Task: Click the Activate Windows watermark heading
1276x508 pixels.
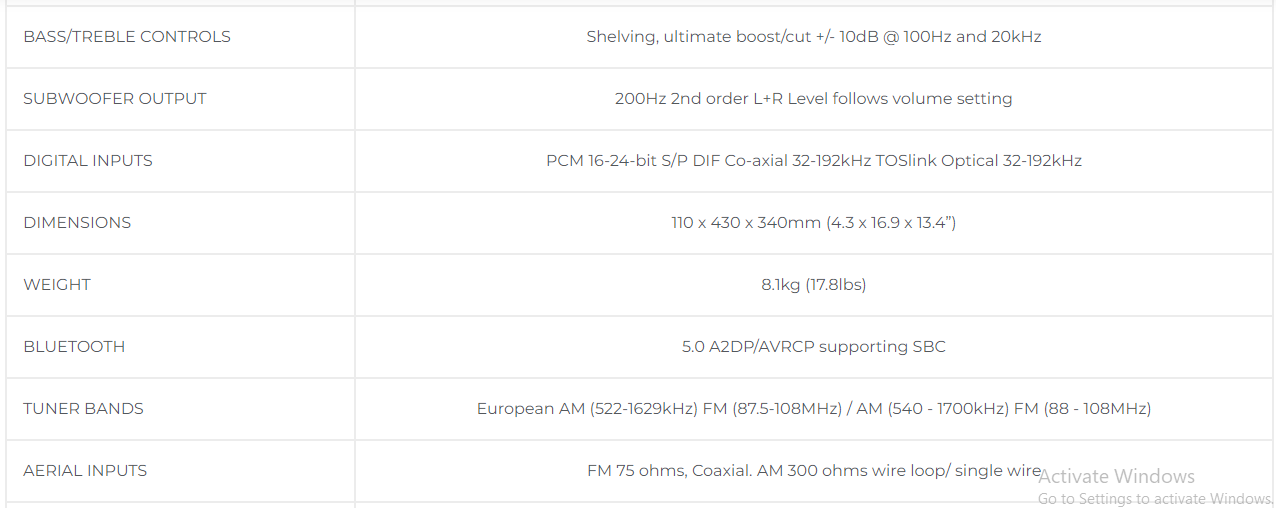Action: pos(1116,477)
